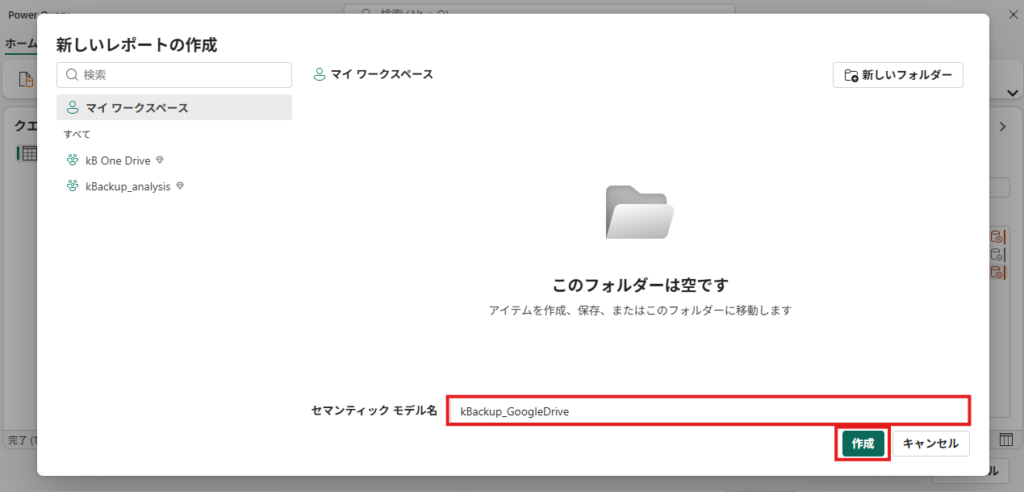The width and height of the screenshot is (1024, 492).
Task: Switch to the ホーム tab
Action: 18,44
